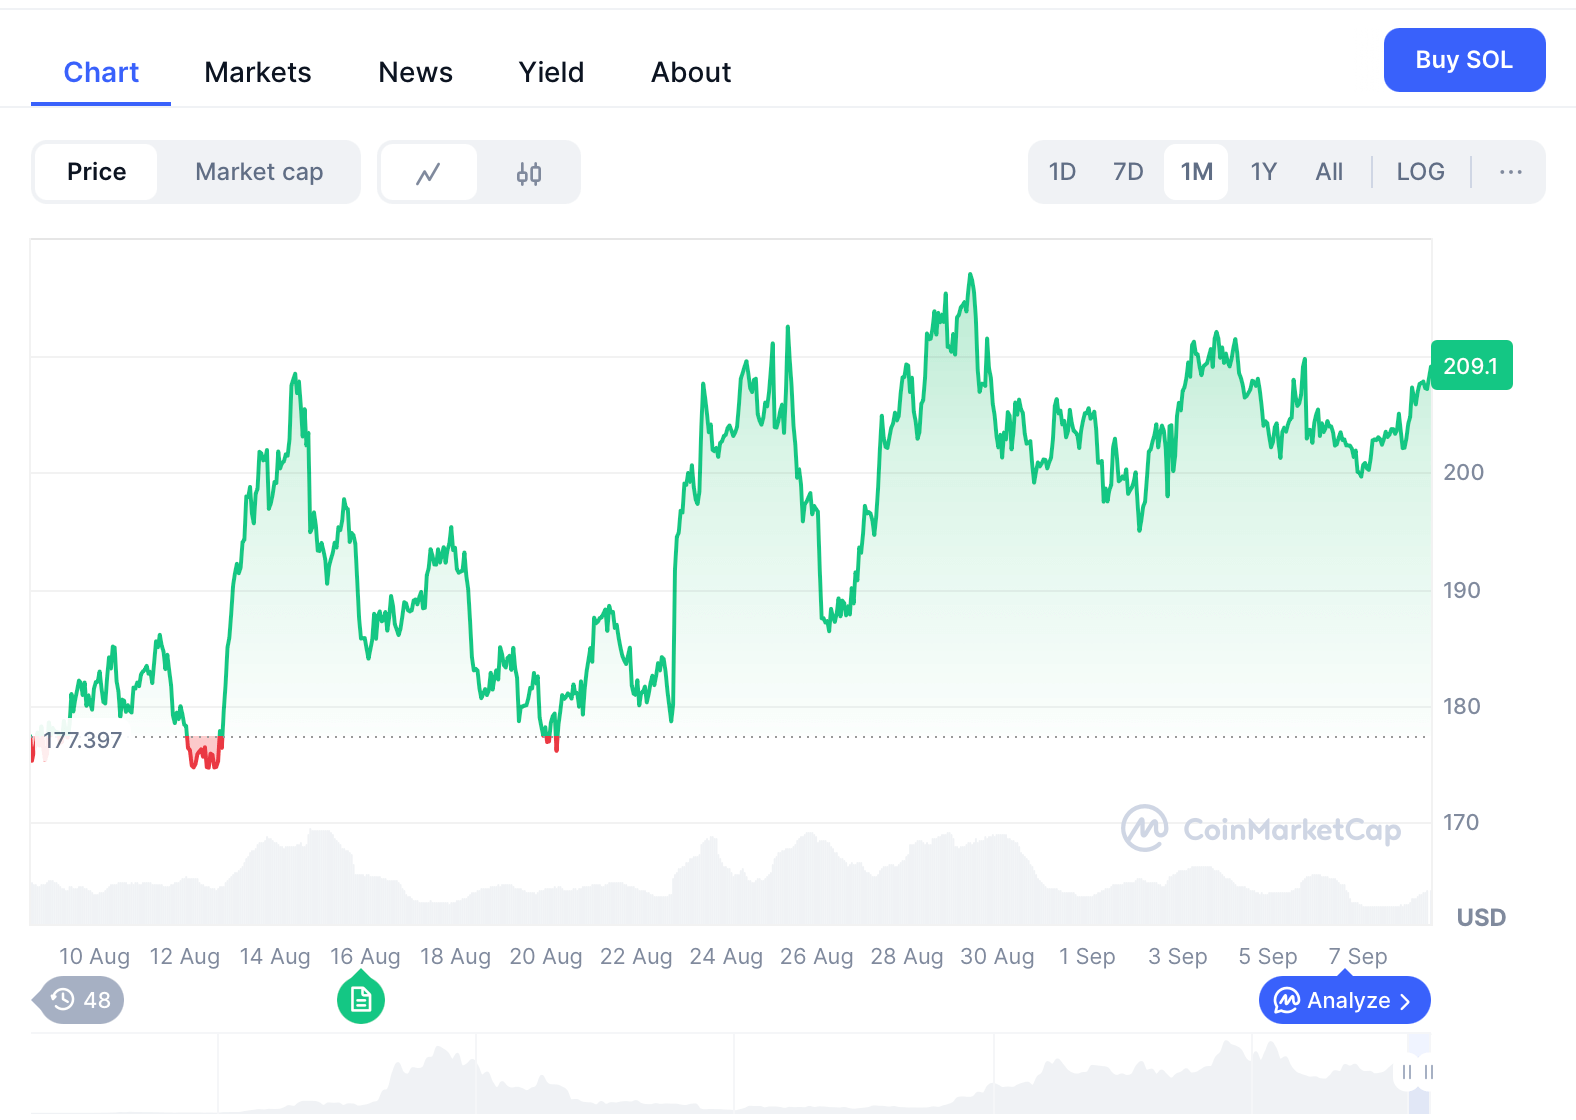Screen dimensions: 1576x1120
Task: Open more chart options ellipsis
Action: [1510, 172]
